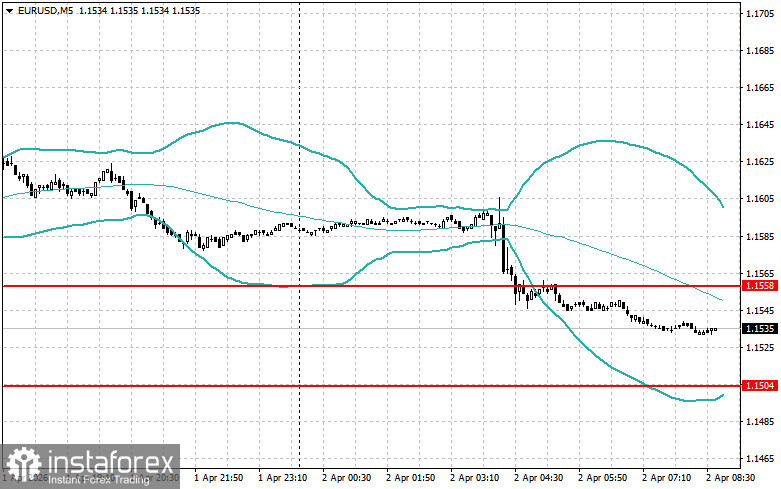
Task: Click the 1.1625 price scale value
Action: [760, 162]
